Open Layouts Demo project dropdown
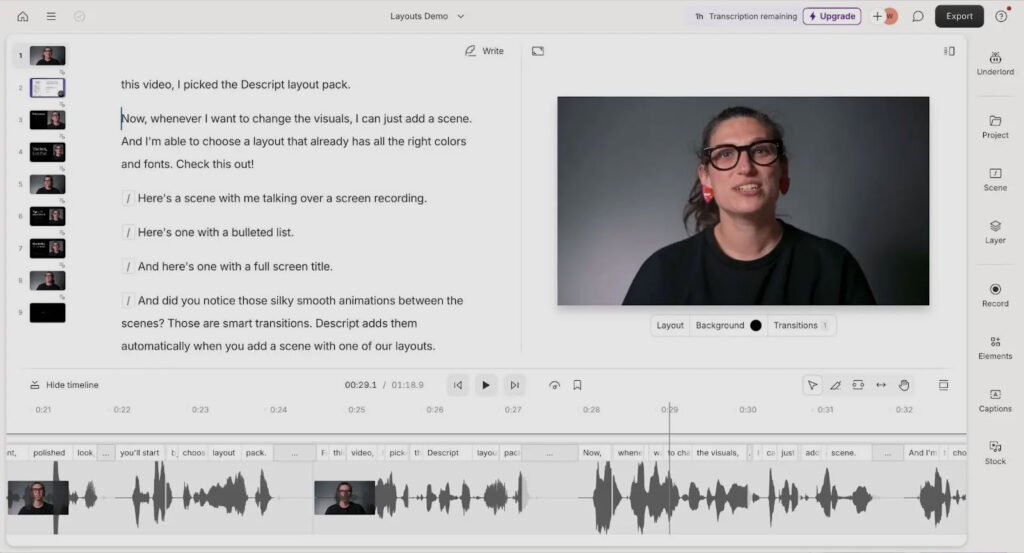This screenshot has height=553, width=1024. (x=427, y=16)
